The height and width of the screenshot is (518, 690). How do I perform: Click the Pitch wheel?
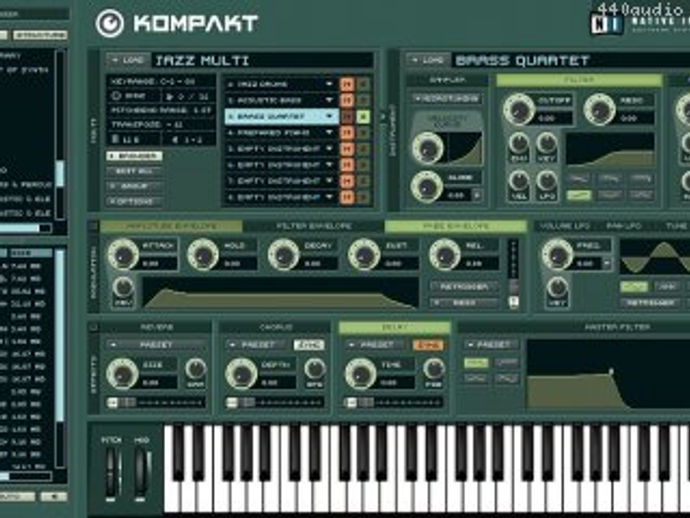[x=112, y=474]
